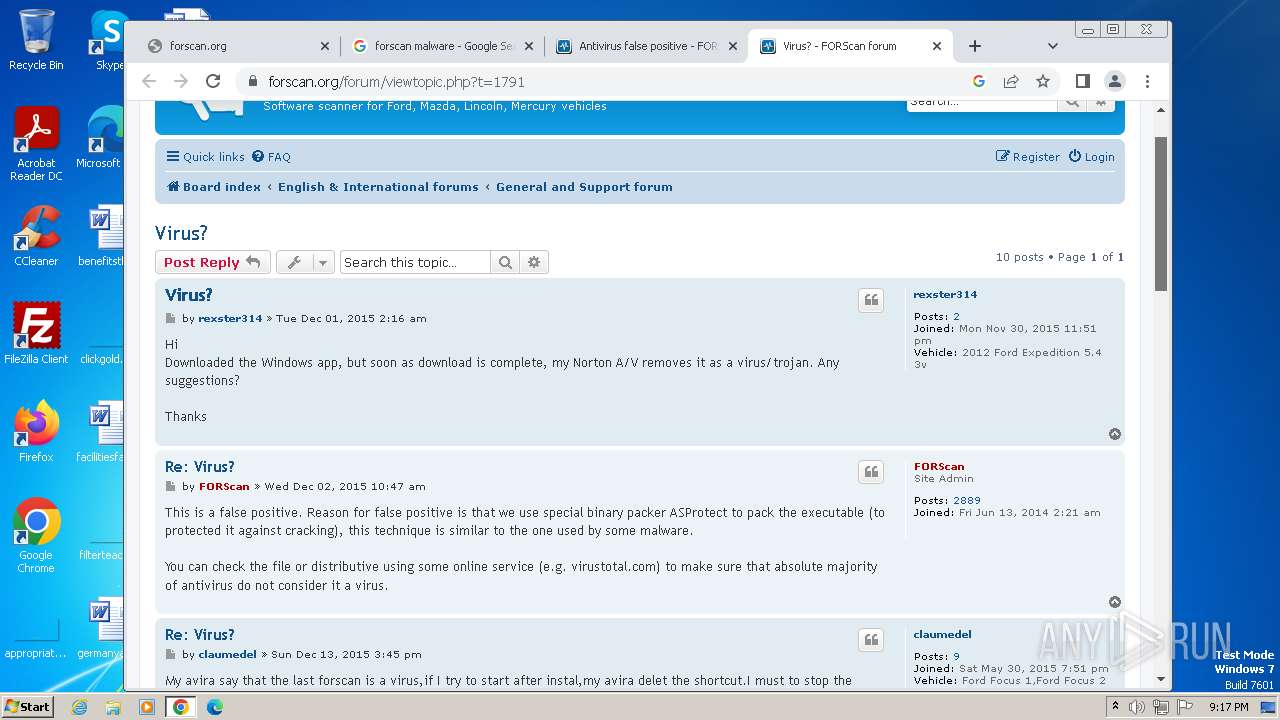Click the Post Reply button
Screen dimensions: 1280x720
[212, 262]
